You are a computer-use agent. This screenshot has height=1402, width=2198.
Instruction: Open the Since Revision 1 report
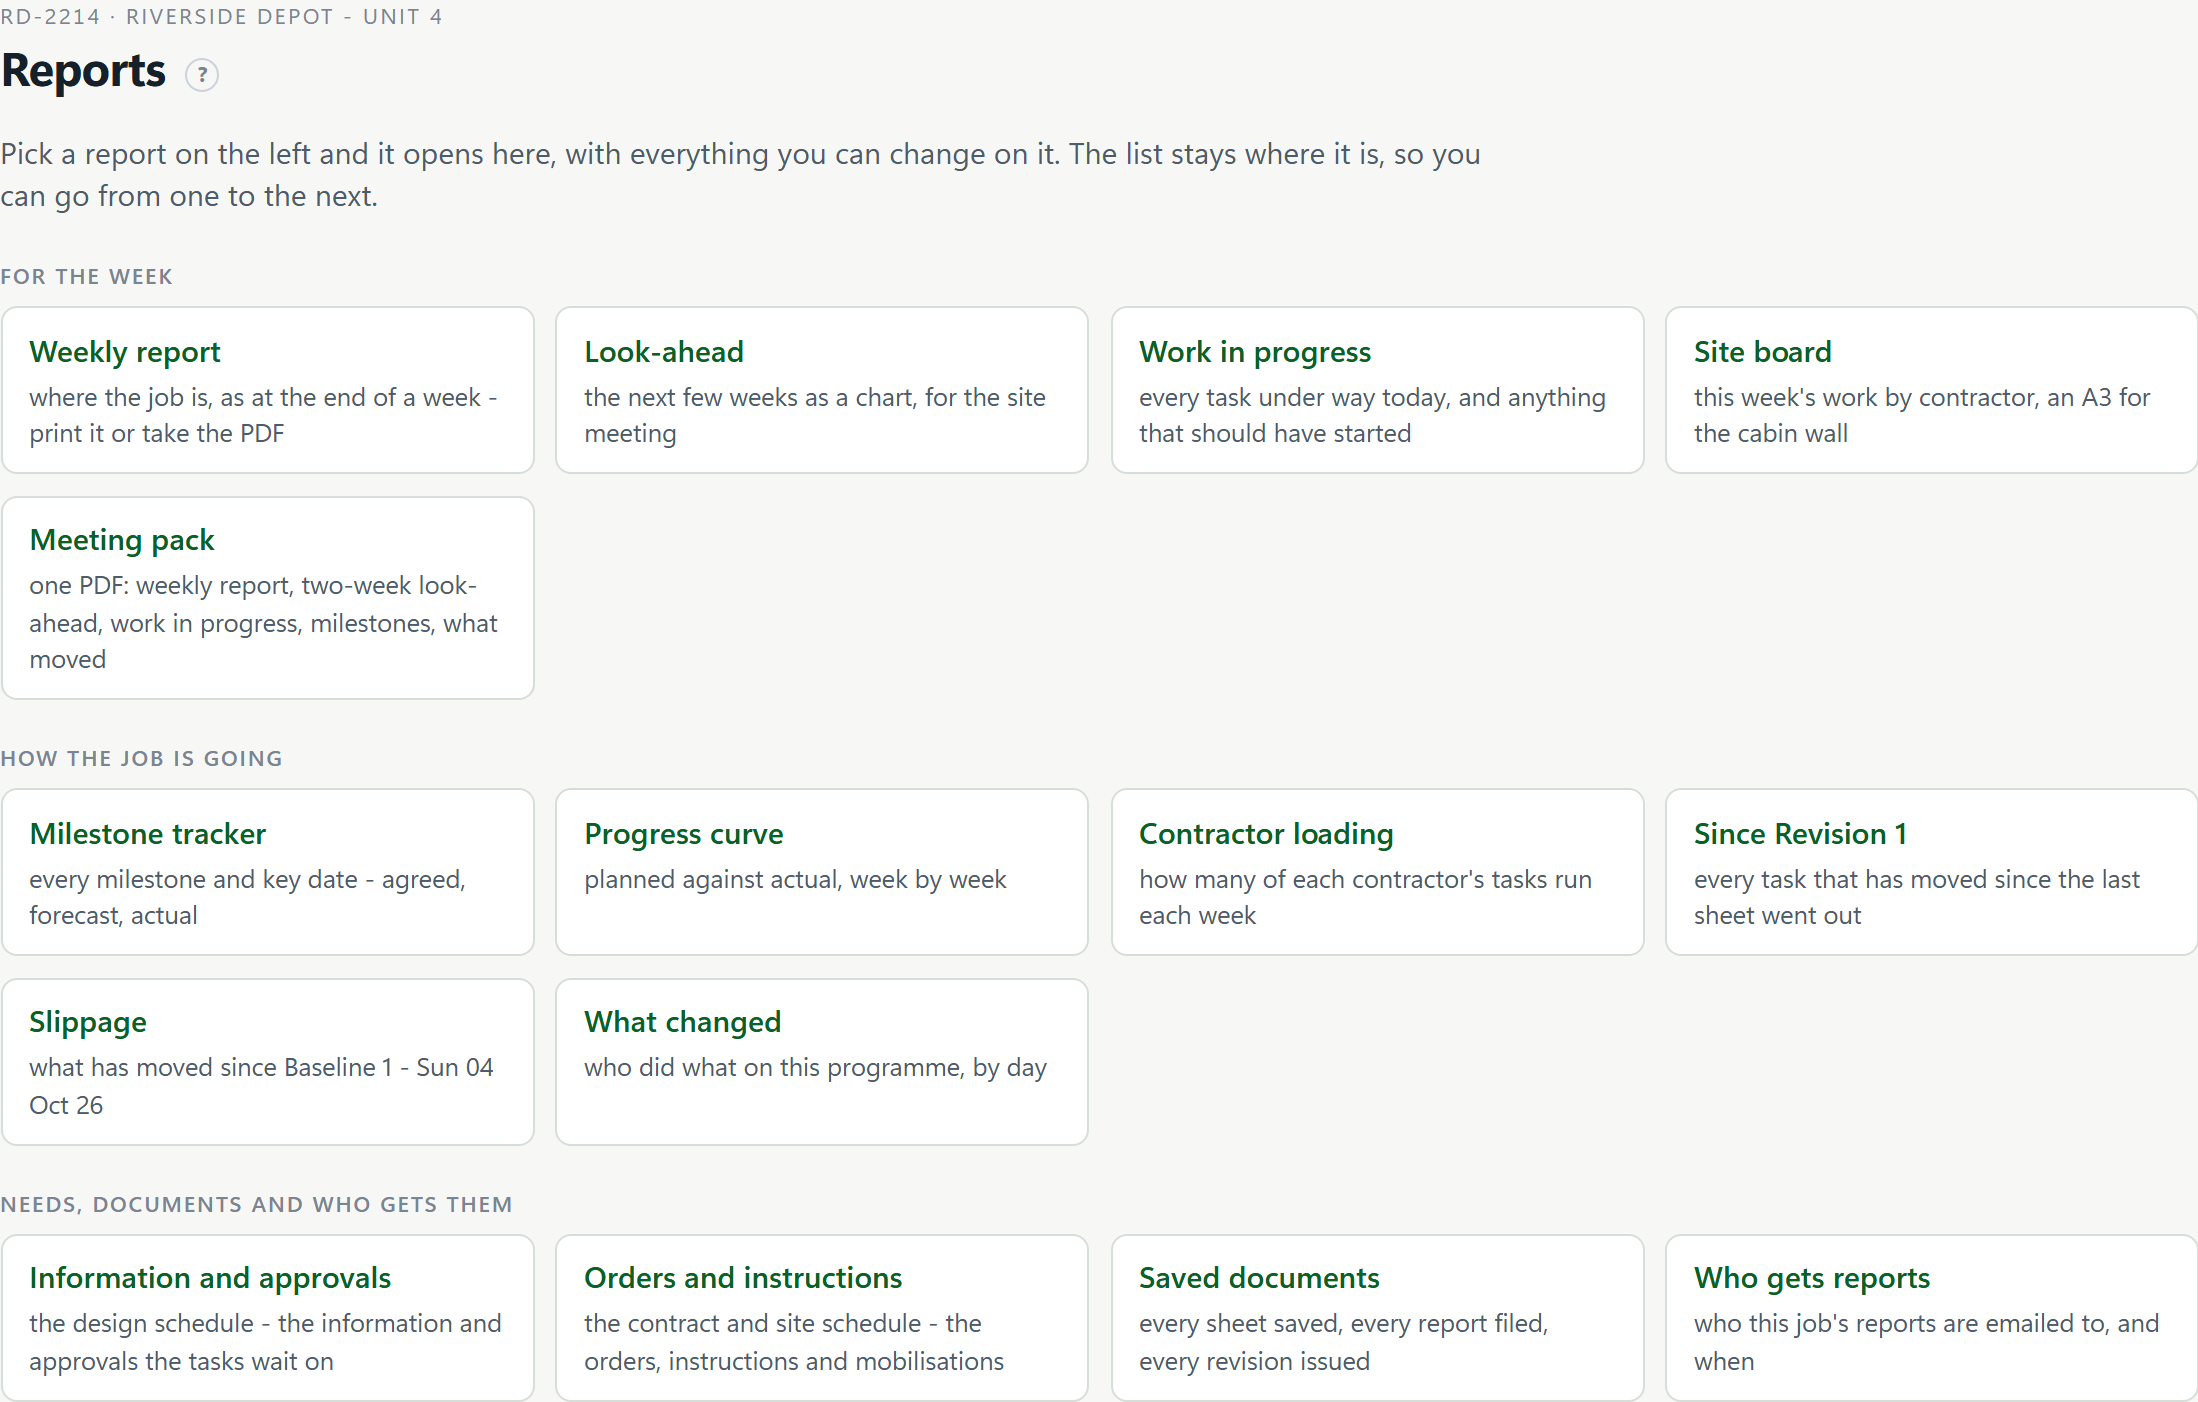tap(1931, 872)
